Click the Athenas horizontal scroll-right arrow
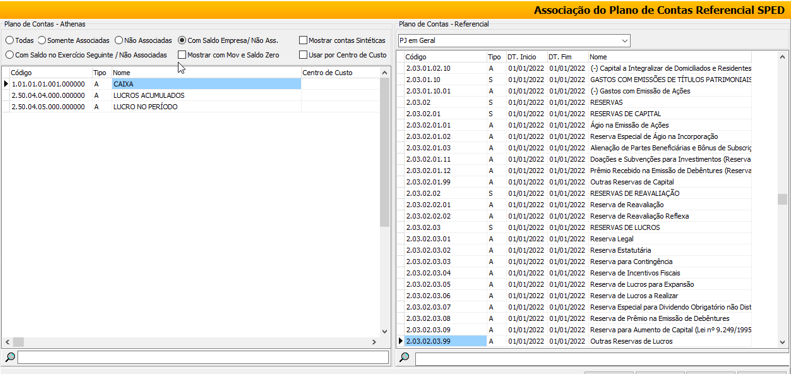This screenshot has height=375, width=794. point(374,342)
